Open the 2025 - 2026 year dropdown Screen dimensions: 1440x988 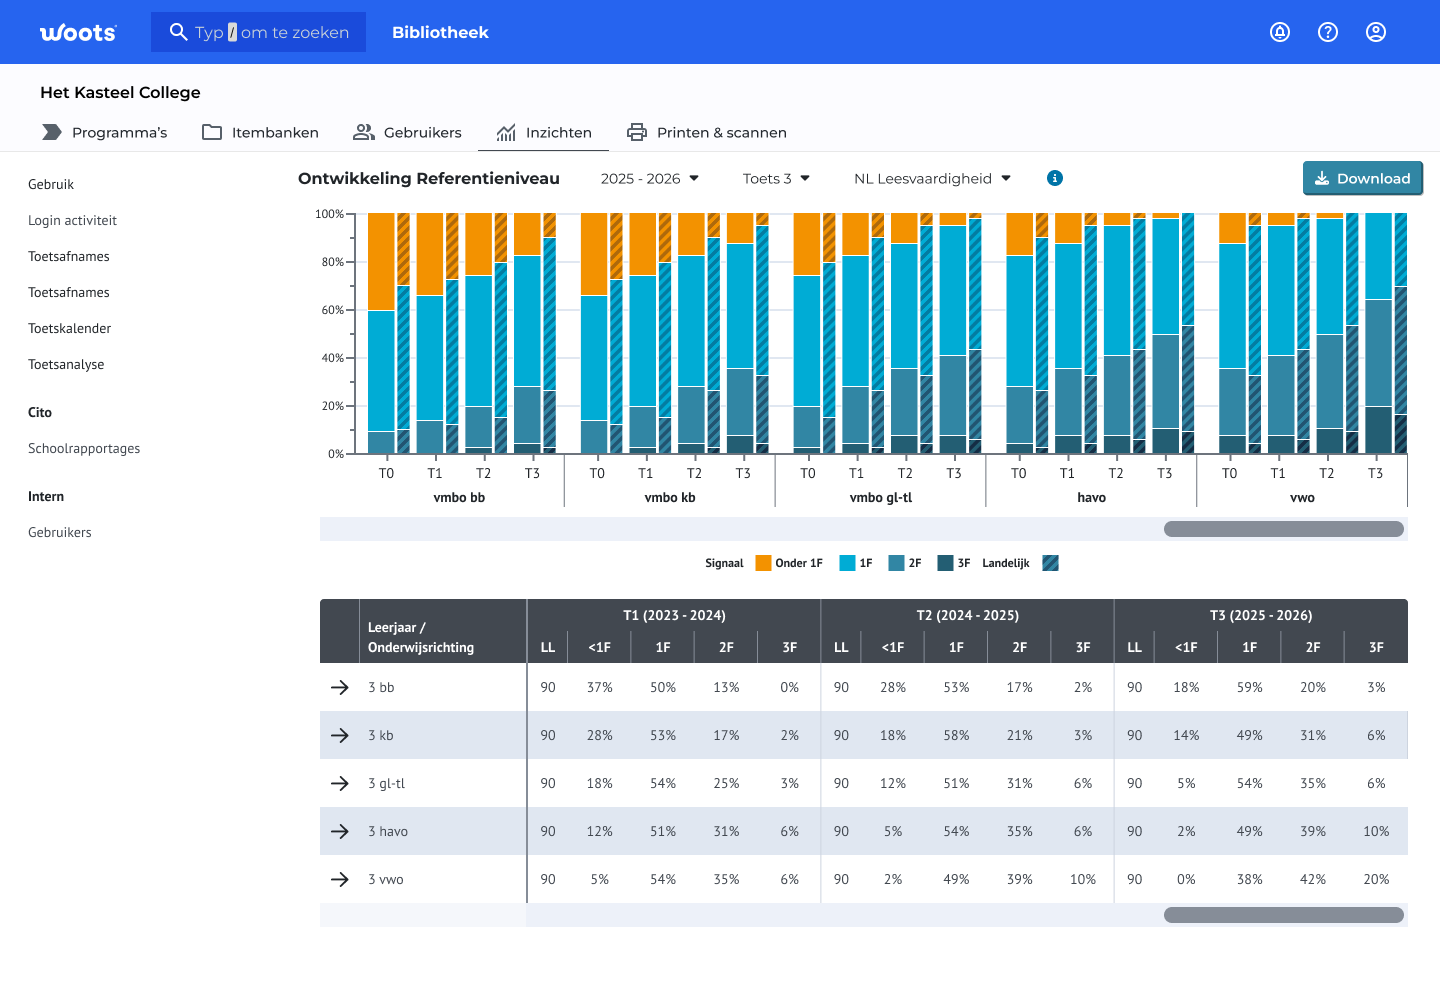[650, 178]
